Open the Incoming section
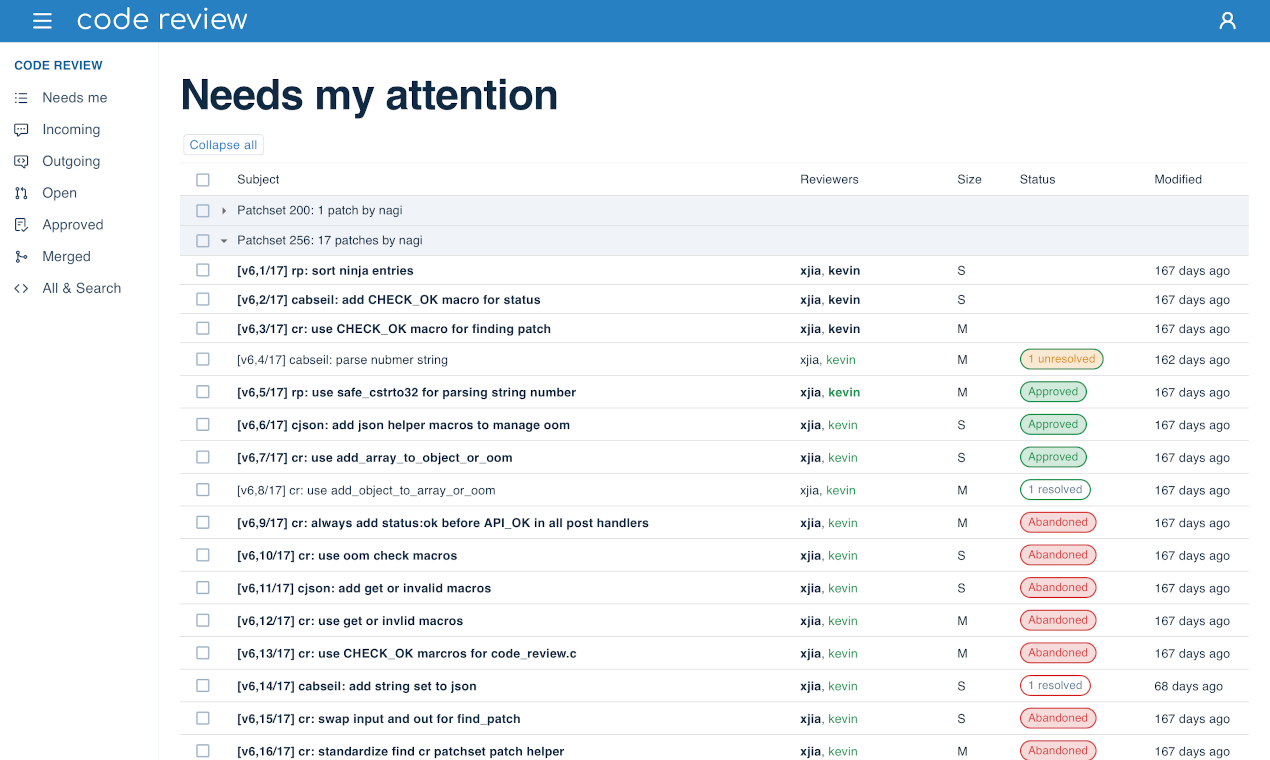This screenshot has height=760, width=1270. tap(71, 130)
